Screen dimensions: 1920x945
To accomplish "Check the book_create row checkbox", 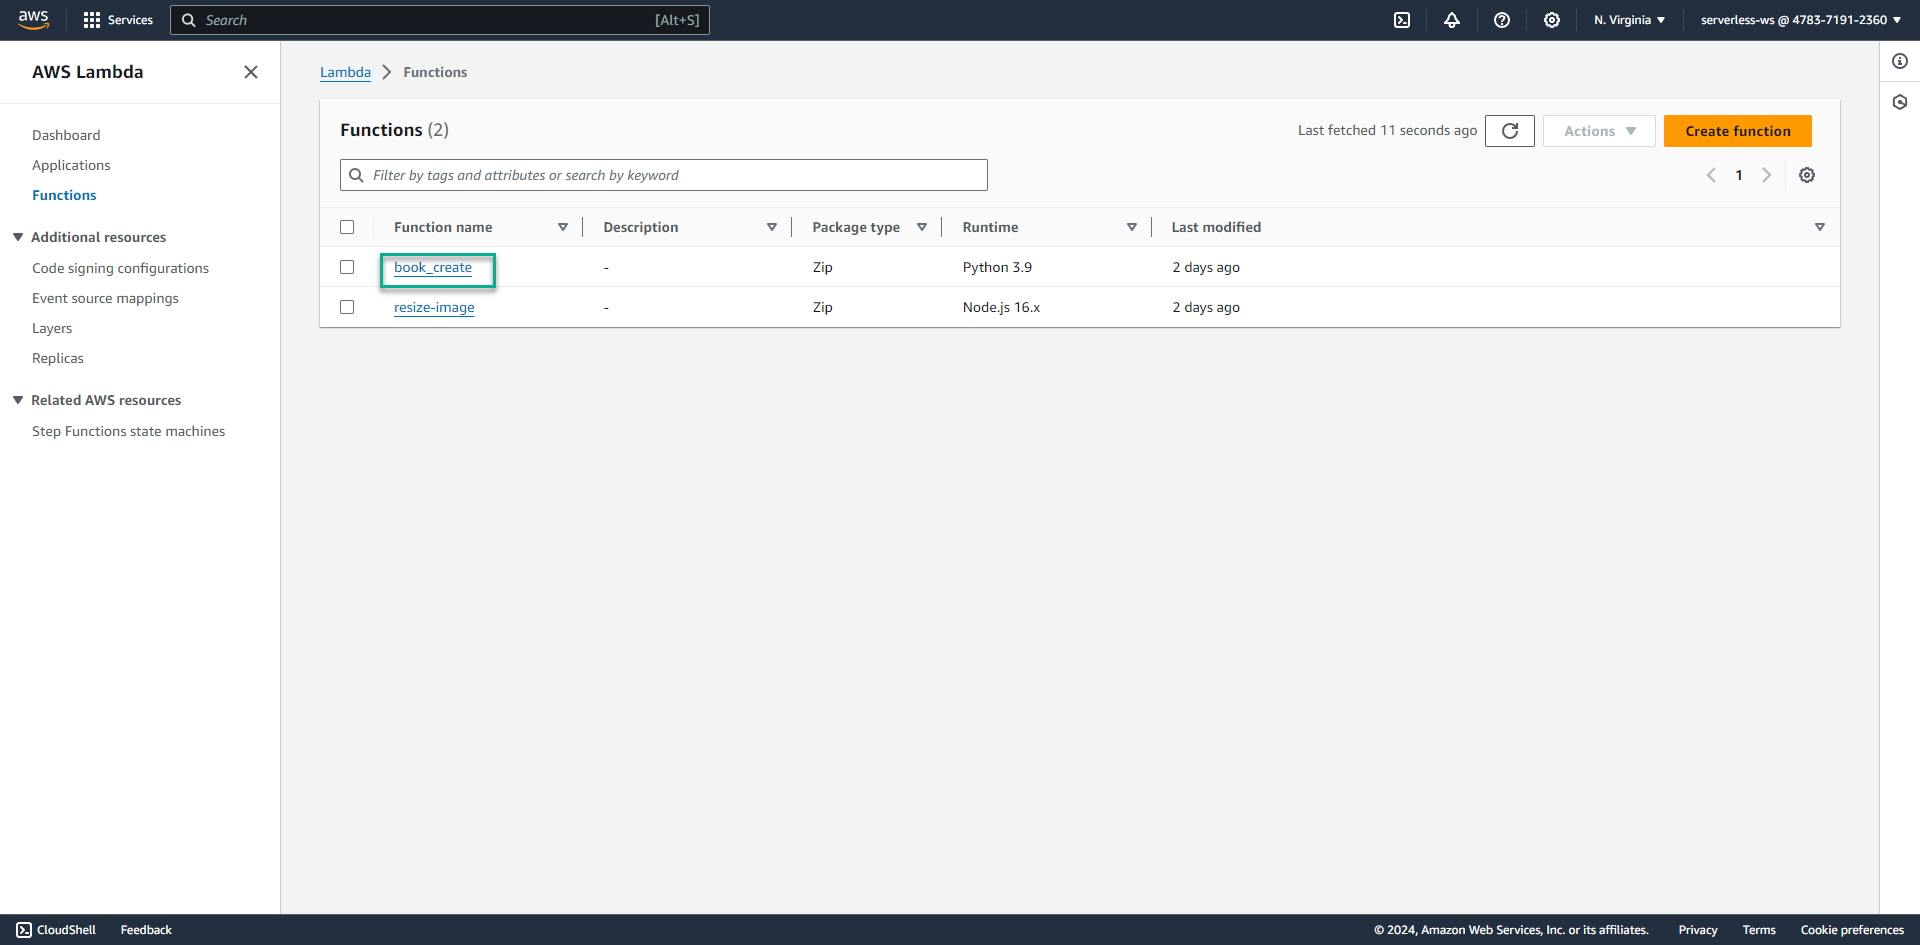I will [347, 267].
